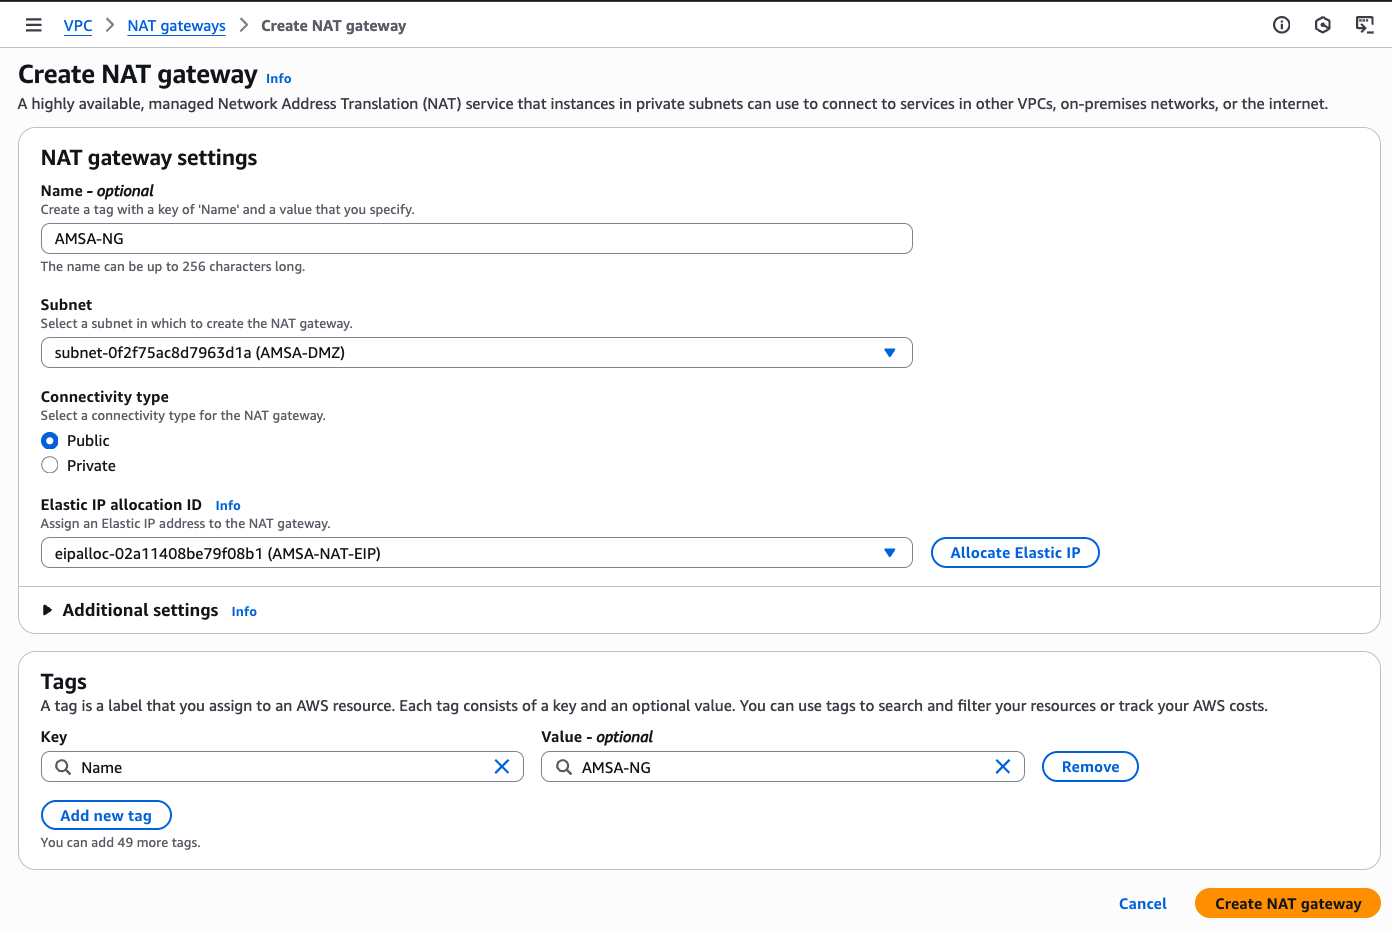Click the Add new tag button
The height and width of the screenshot is (930, 1392).
pos(106,816)
